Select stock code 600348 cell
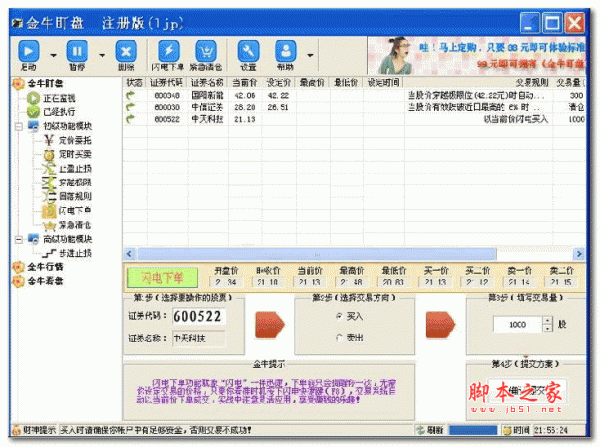The width and height of the screenshot is (600, 447). click(x=167, y=96)
